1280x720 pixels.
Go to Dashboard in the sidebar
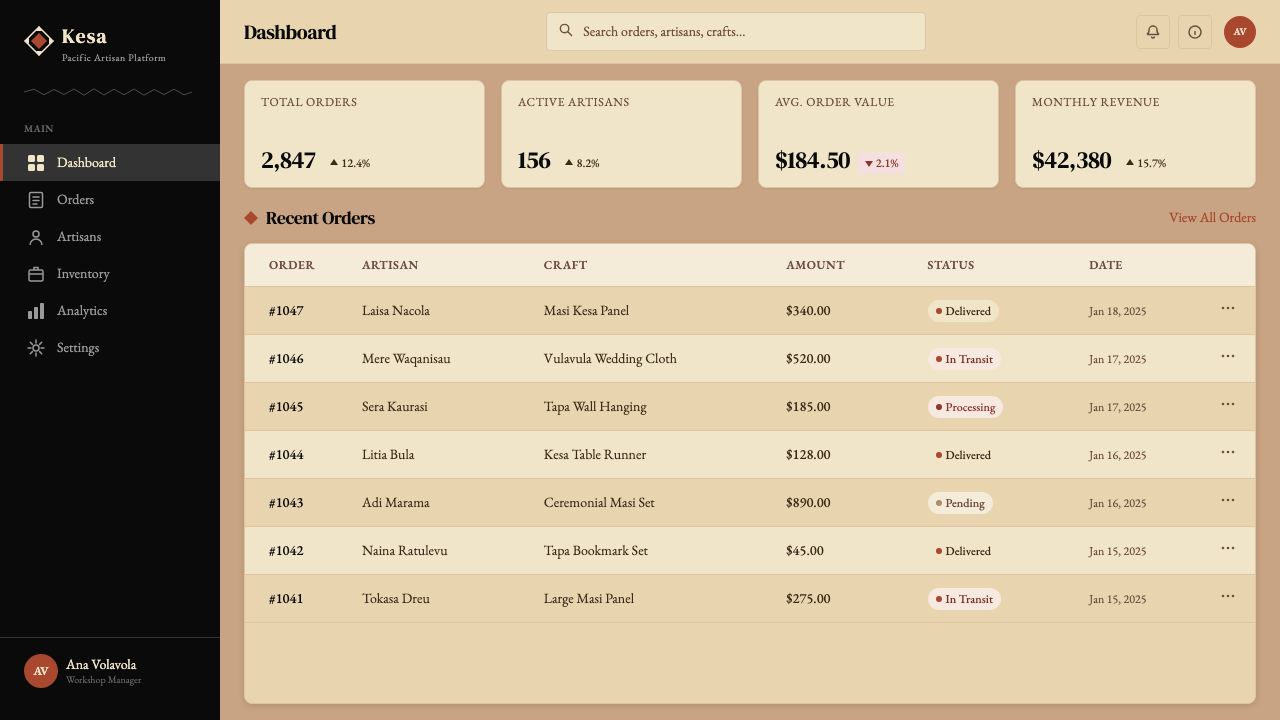(110, 163)
